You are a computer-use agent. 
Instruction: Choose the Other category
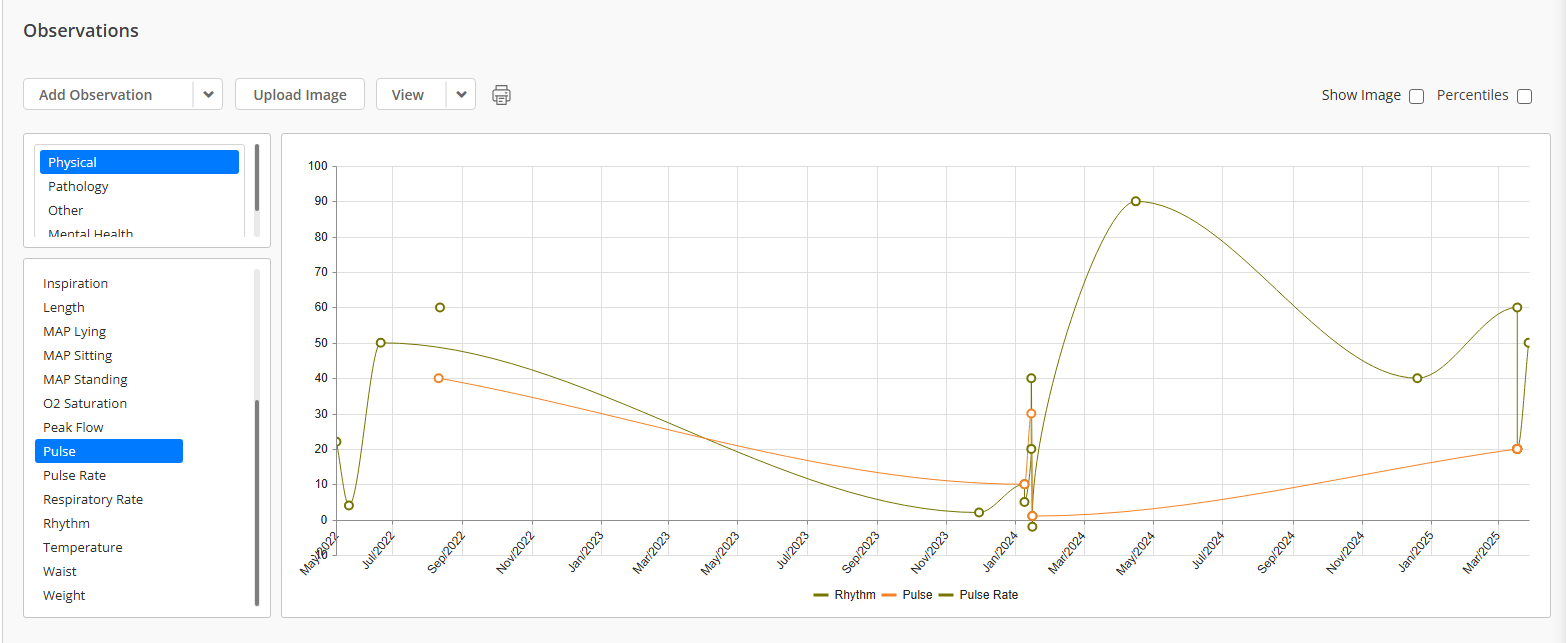coord(66,210)
